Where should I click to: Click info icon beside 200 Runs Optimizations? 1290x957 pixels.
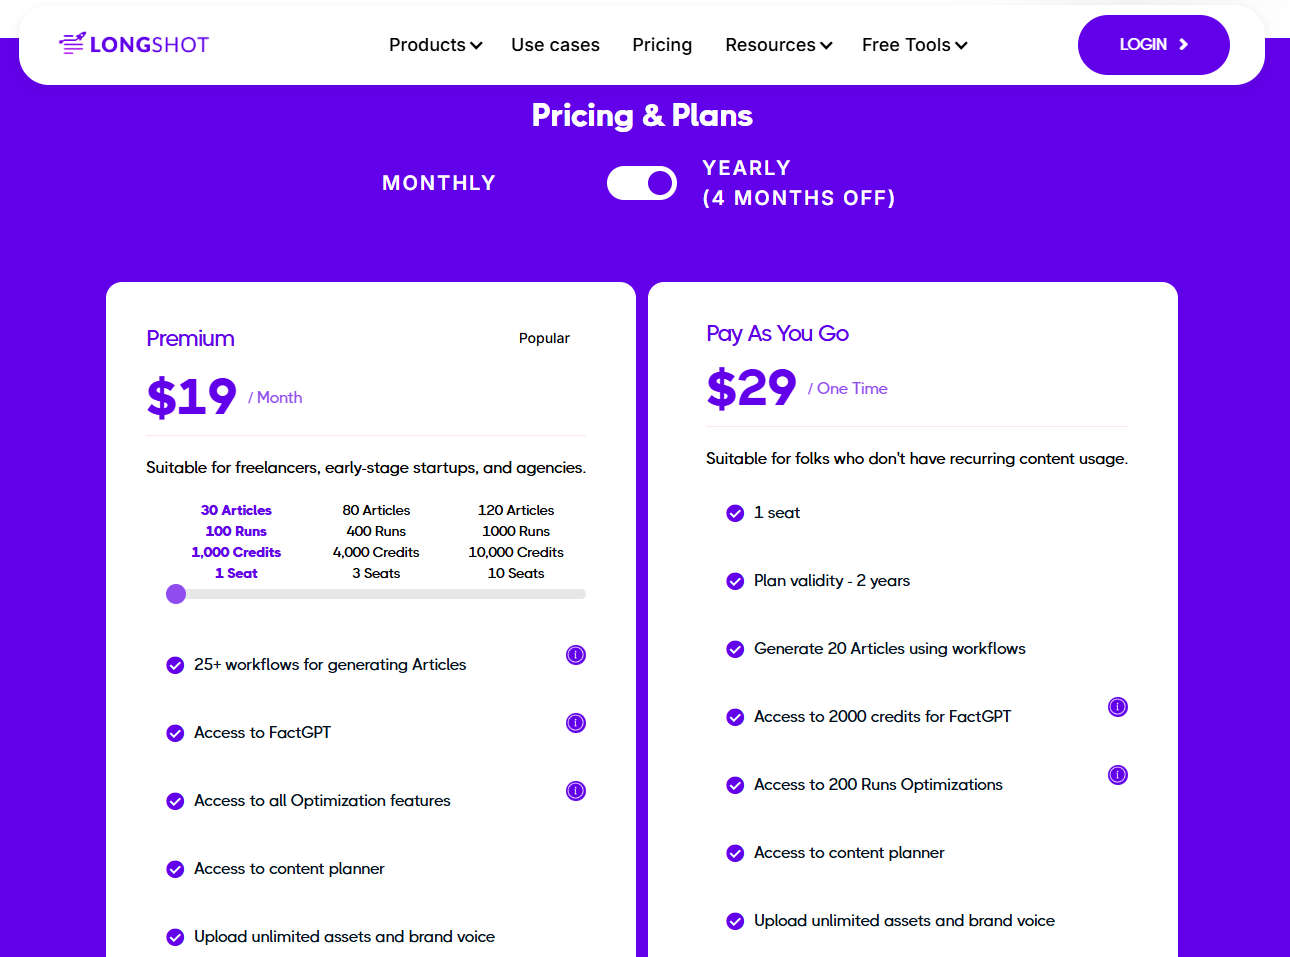coord(1118,775)
